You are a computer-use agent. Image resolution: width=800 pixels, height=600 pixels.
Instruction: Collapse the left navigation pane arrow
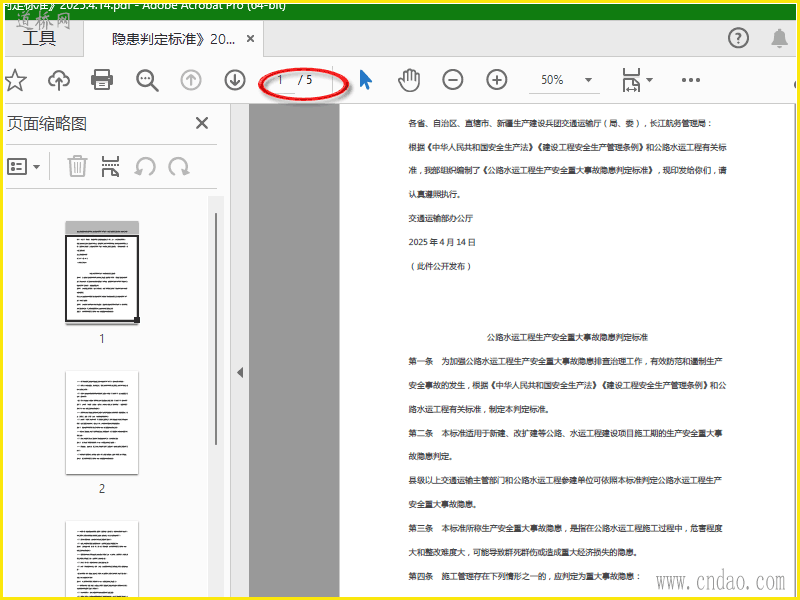tap(240, 373)
